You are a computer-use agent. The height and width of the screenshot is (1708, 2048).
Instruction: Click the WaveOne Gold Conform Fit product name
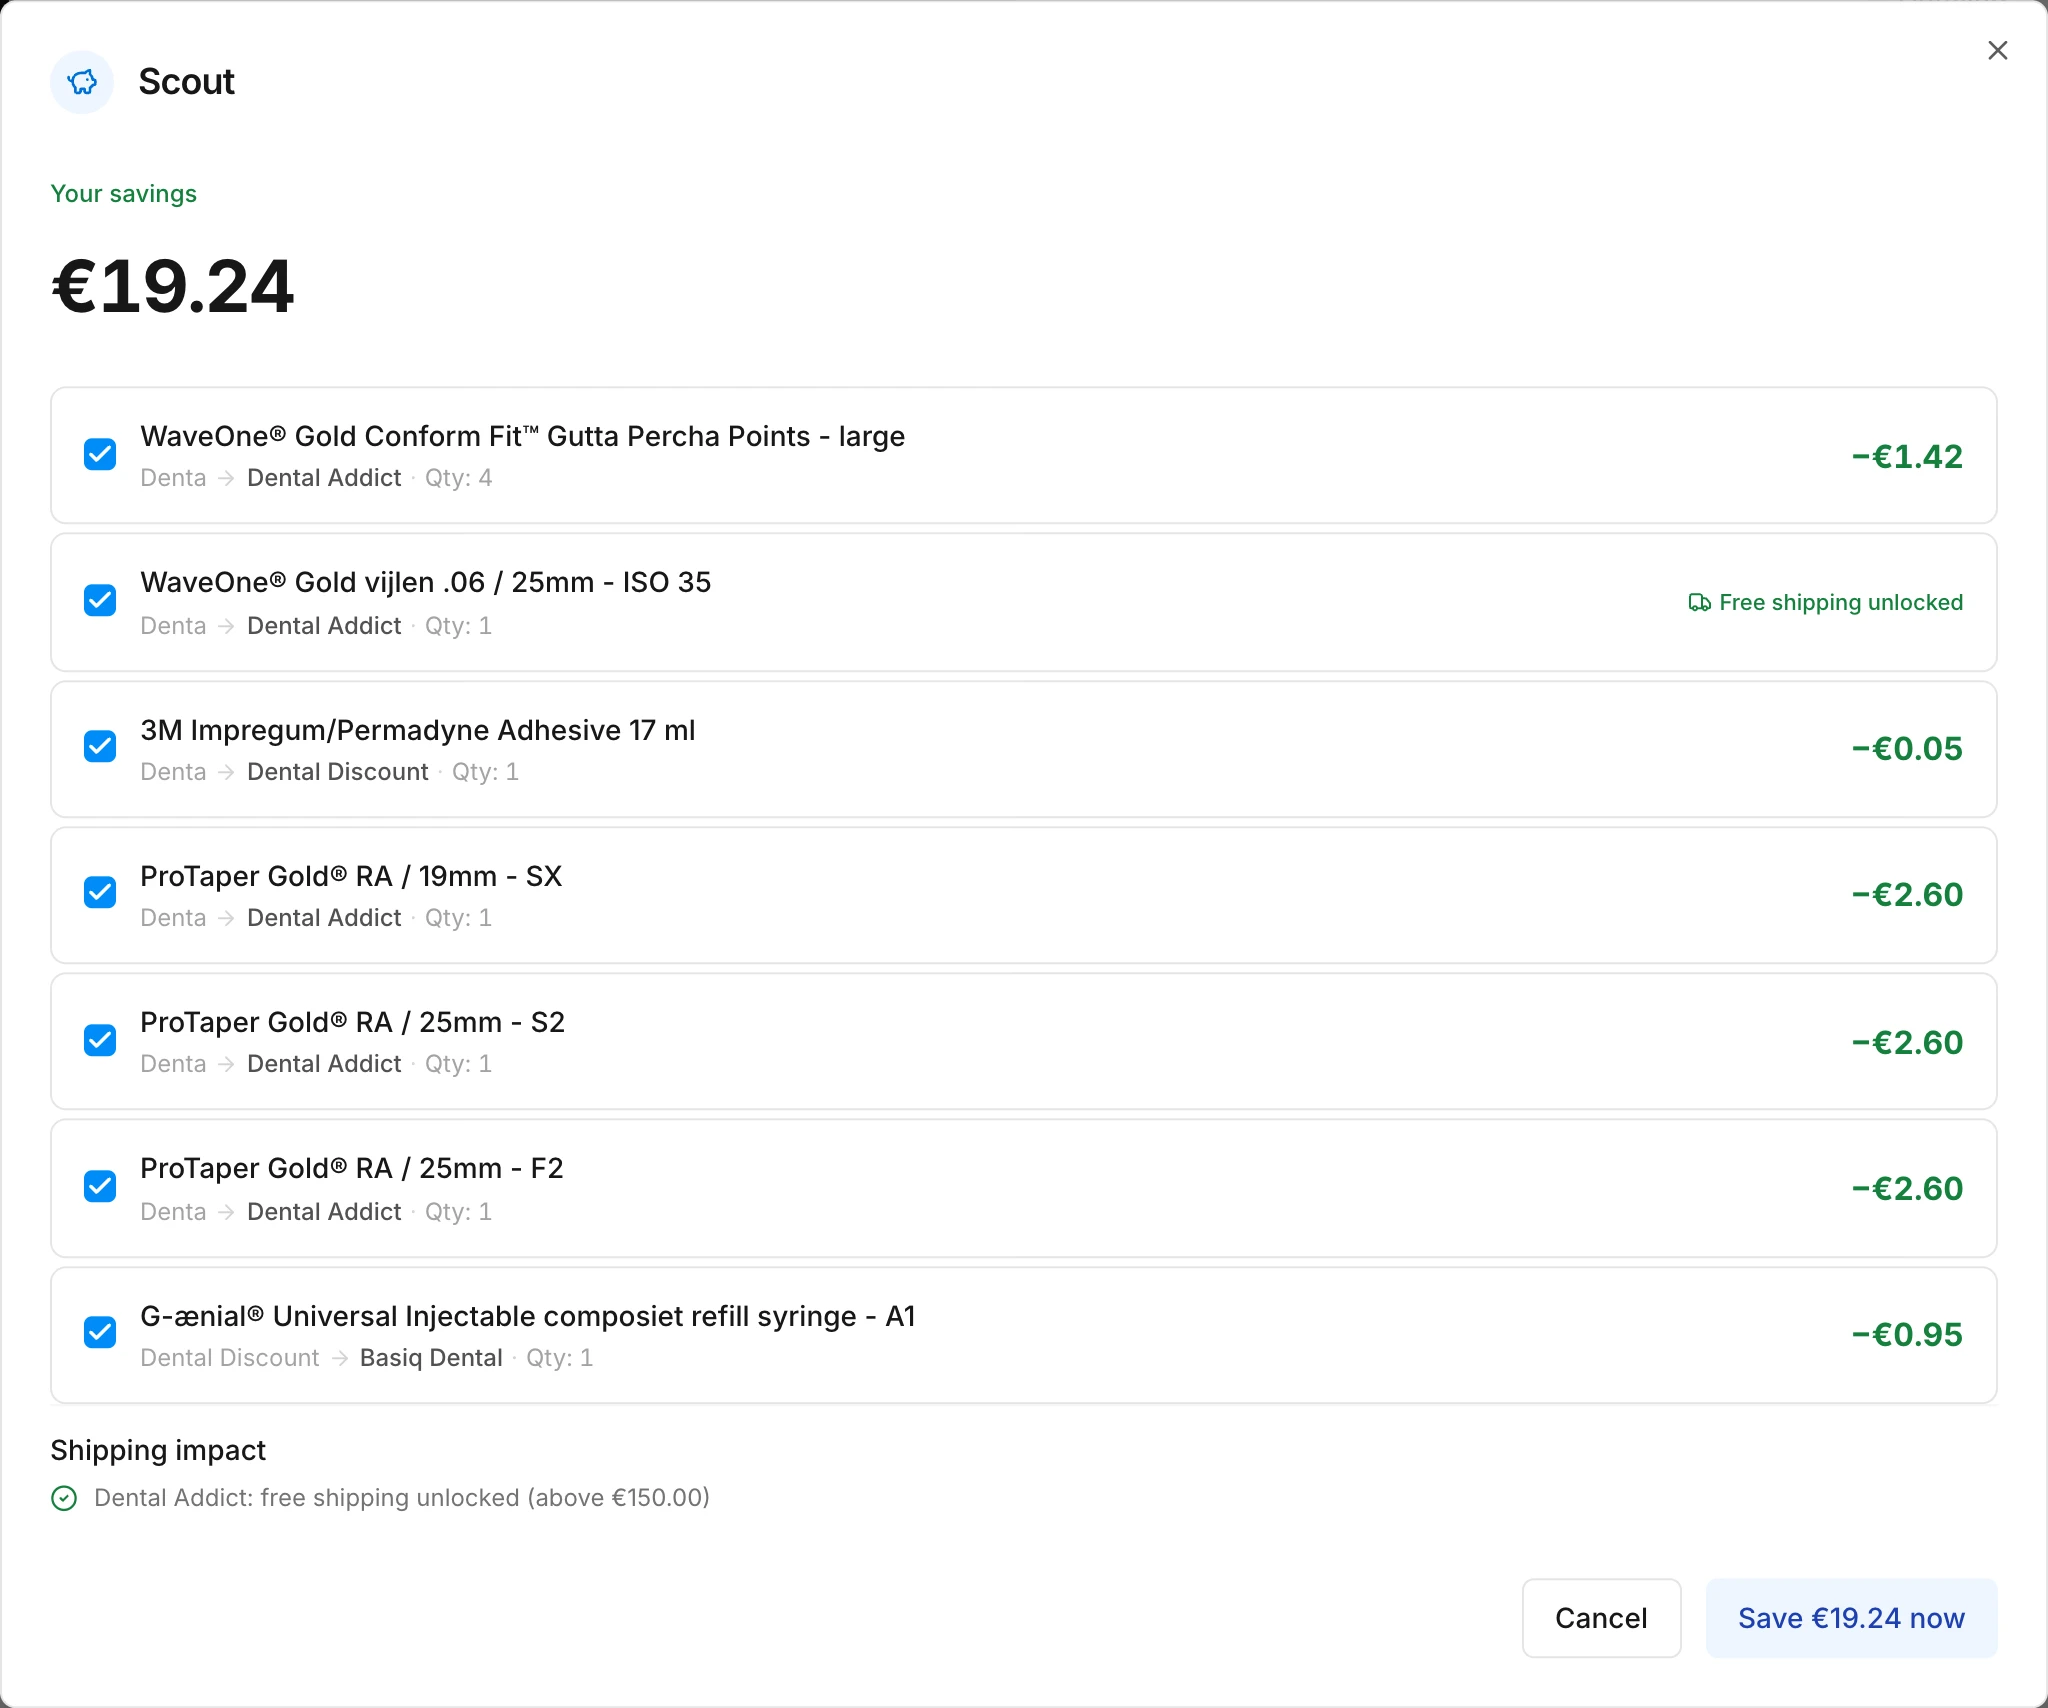click(523, 436)
